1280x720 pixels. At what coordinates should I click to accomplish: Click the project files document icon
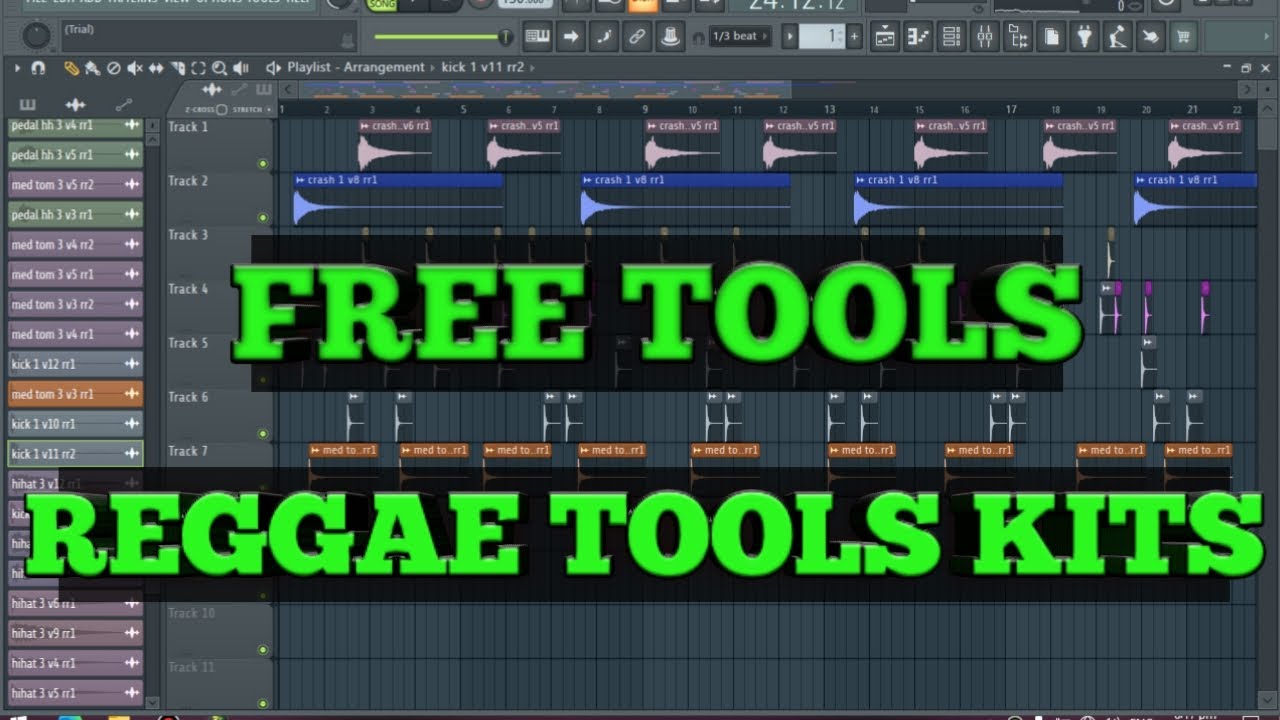click(1052, 37)
